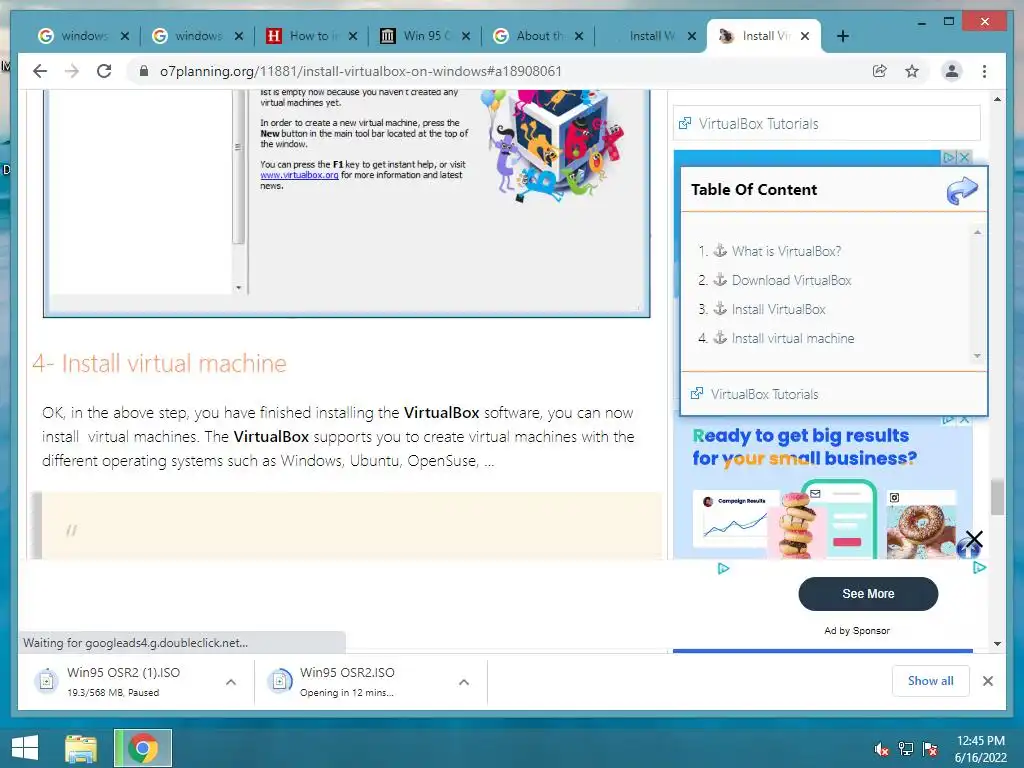Click the '4- Install virtual machine' heading
This screenshot has height=768, width=1024.
click(159, 363)
